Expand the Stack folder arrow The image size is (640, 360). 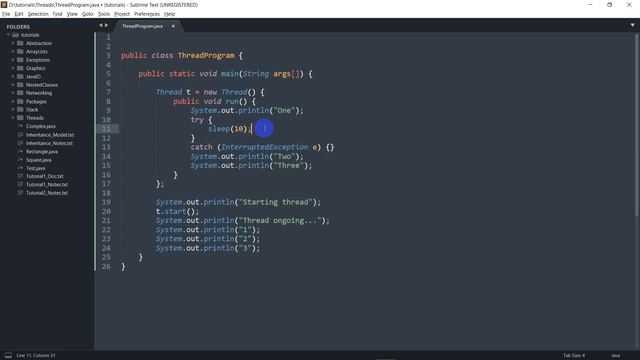coord(13,109)
